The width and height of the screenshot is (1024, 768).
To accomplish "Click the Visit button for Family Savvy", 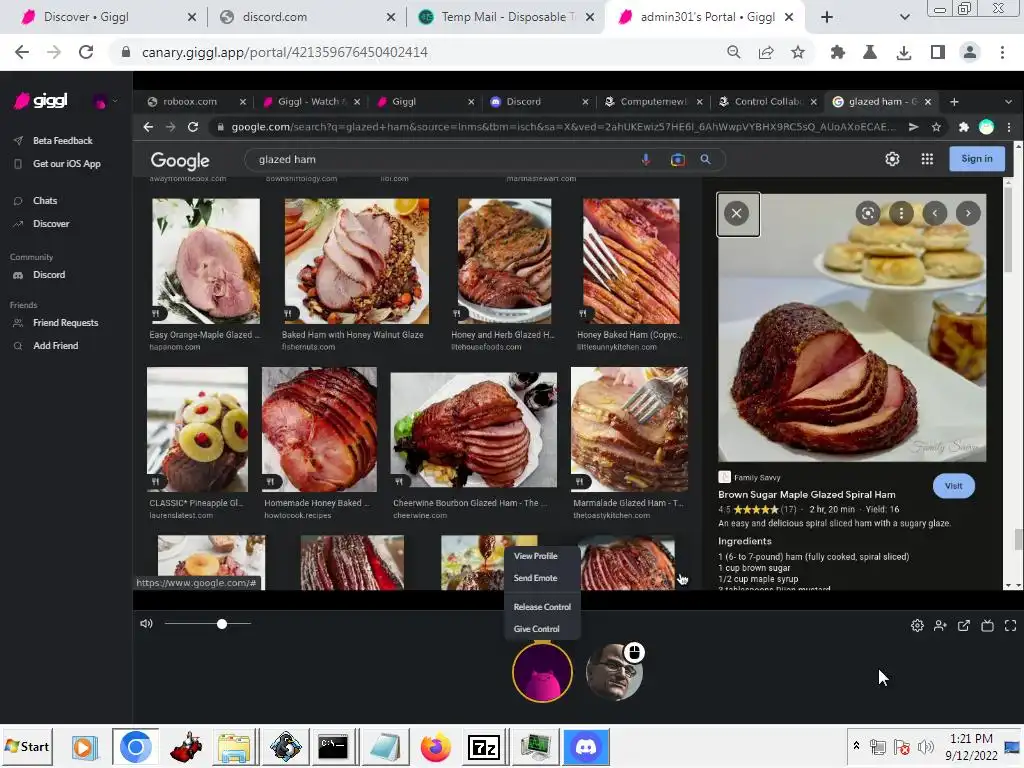I will tap(953, 486).
